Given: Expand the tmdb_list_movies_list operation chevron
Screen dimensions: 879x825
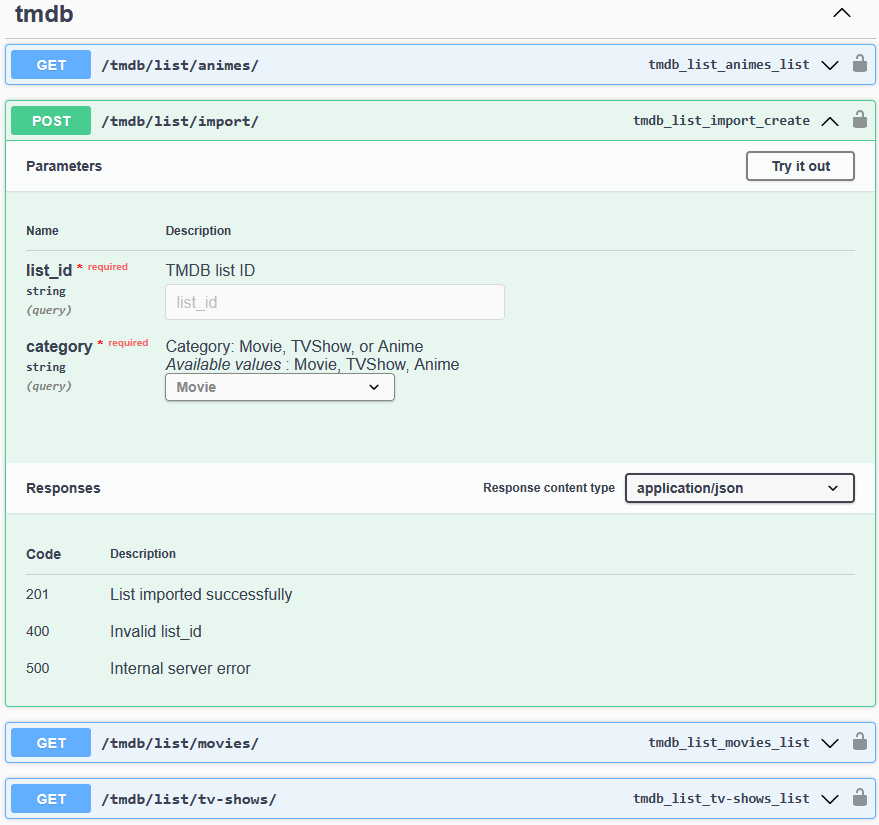Looking at the screenshot, I should [830, 743].
